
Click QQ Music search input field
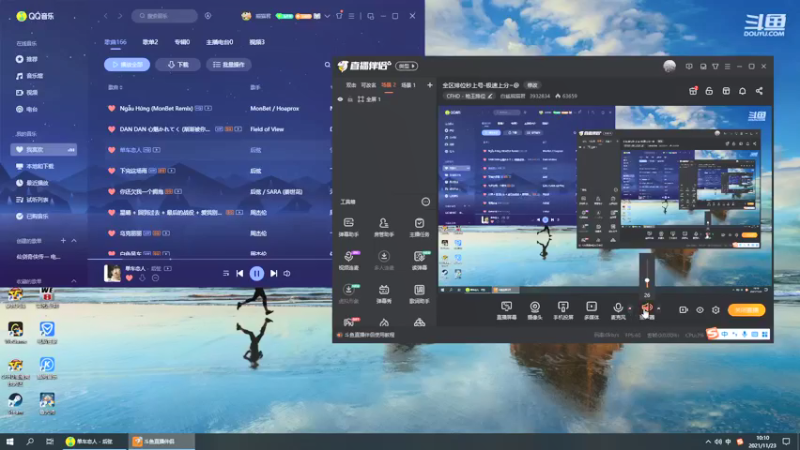pyautogui.click(x=164, y=16)
